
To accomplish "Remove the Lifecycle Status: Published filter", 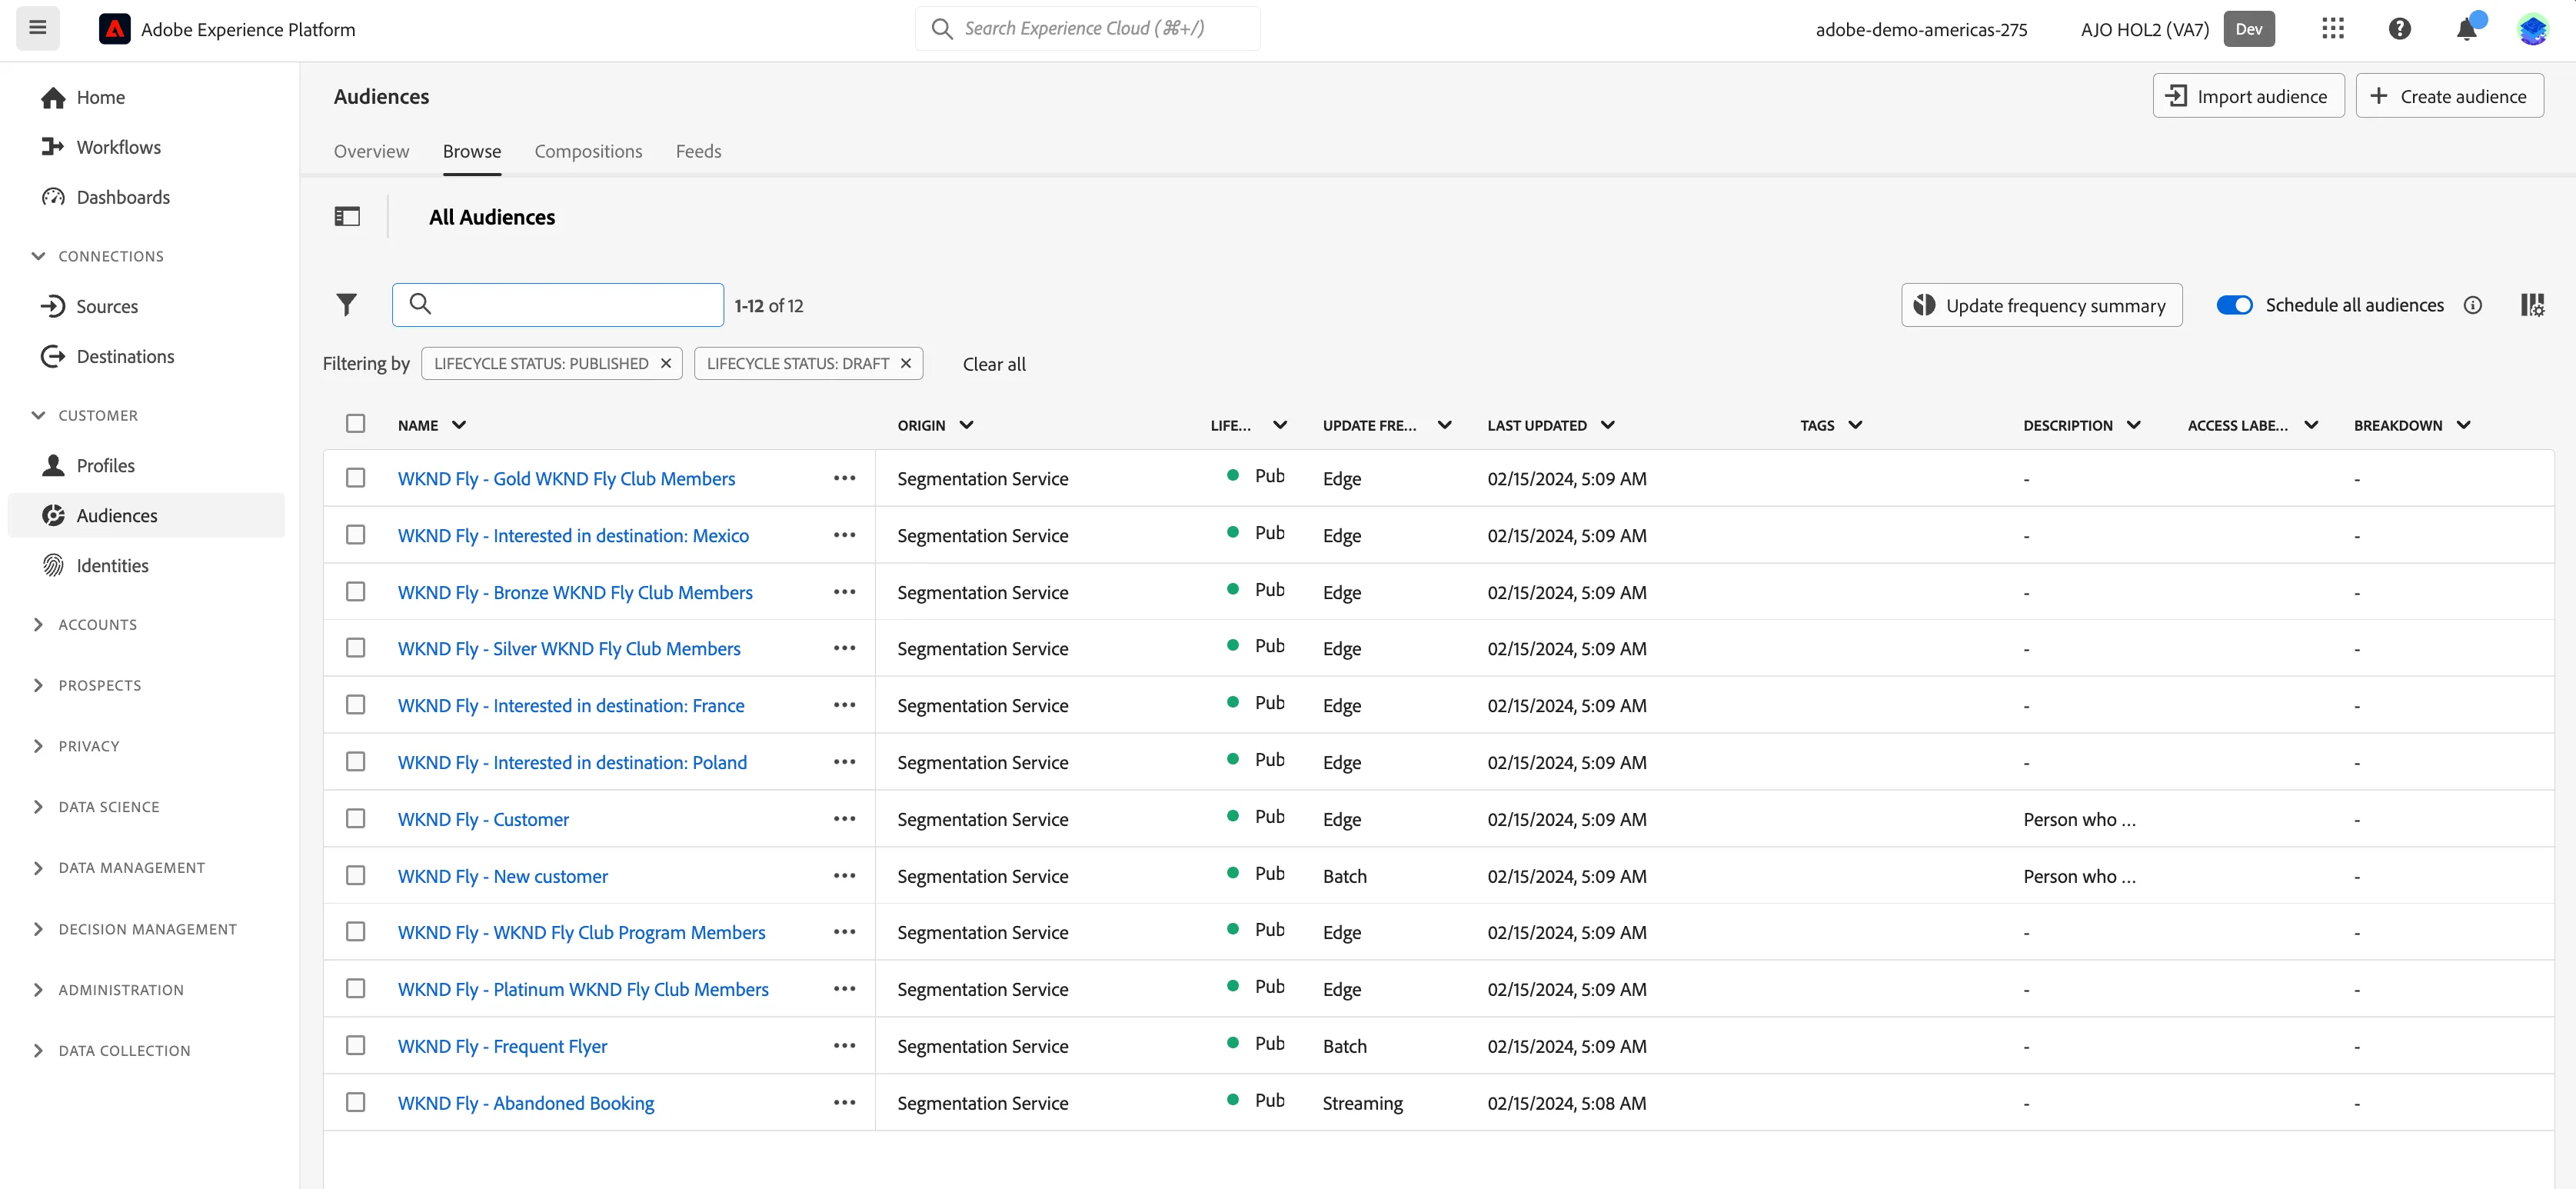I will (x=666, y=363).
